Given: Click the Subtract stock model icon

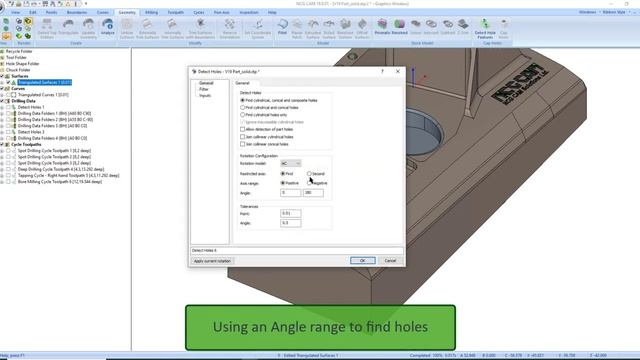Looking at the screenshot, I should point(448,27).
